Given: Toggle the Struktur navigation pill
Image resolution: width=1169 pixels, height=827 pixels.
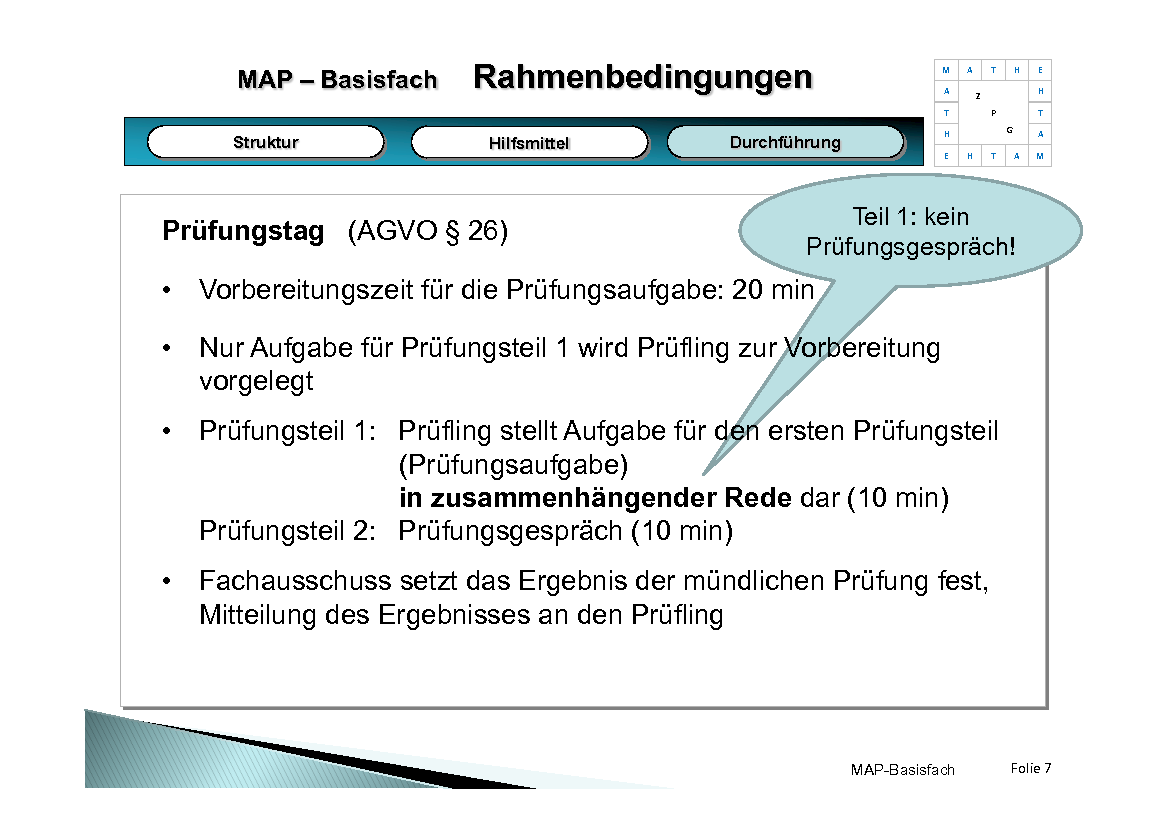Looking at the screenshot, I should click(x=265, y=142).
